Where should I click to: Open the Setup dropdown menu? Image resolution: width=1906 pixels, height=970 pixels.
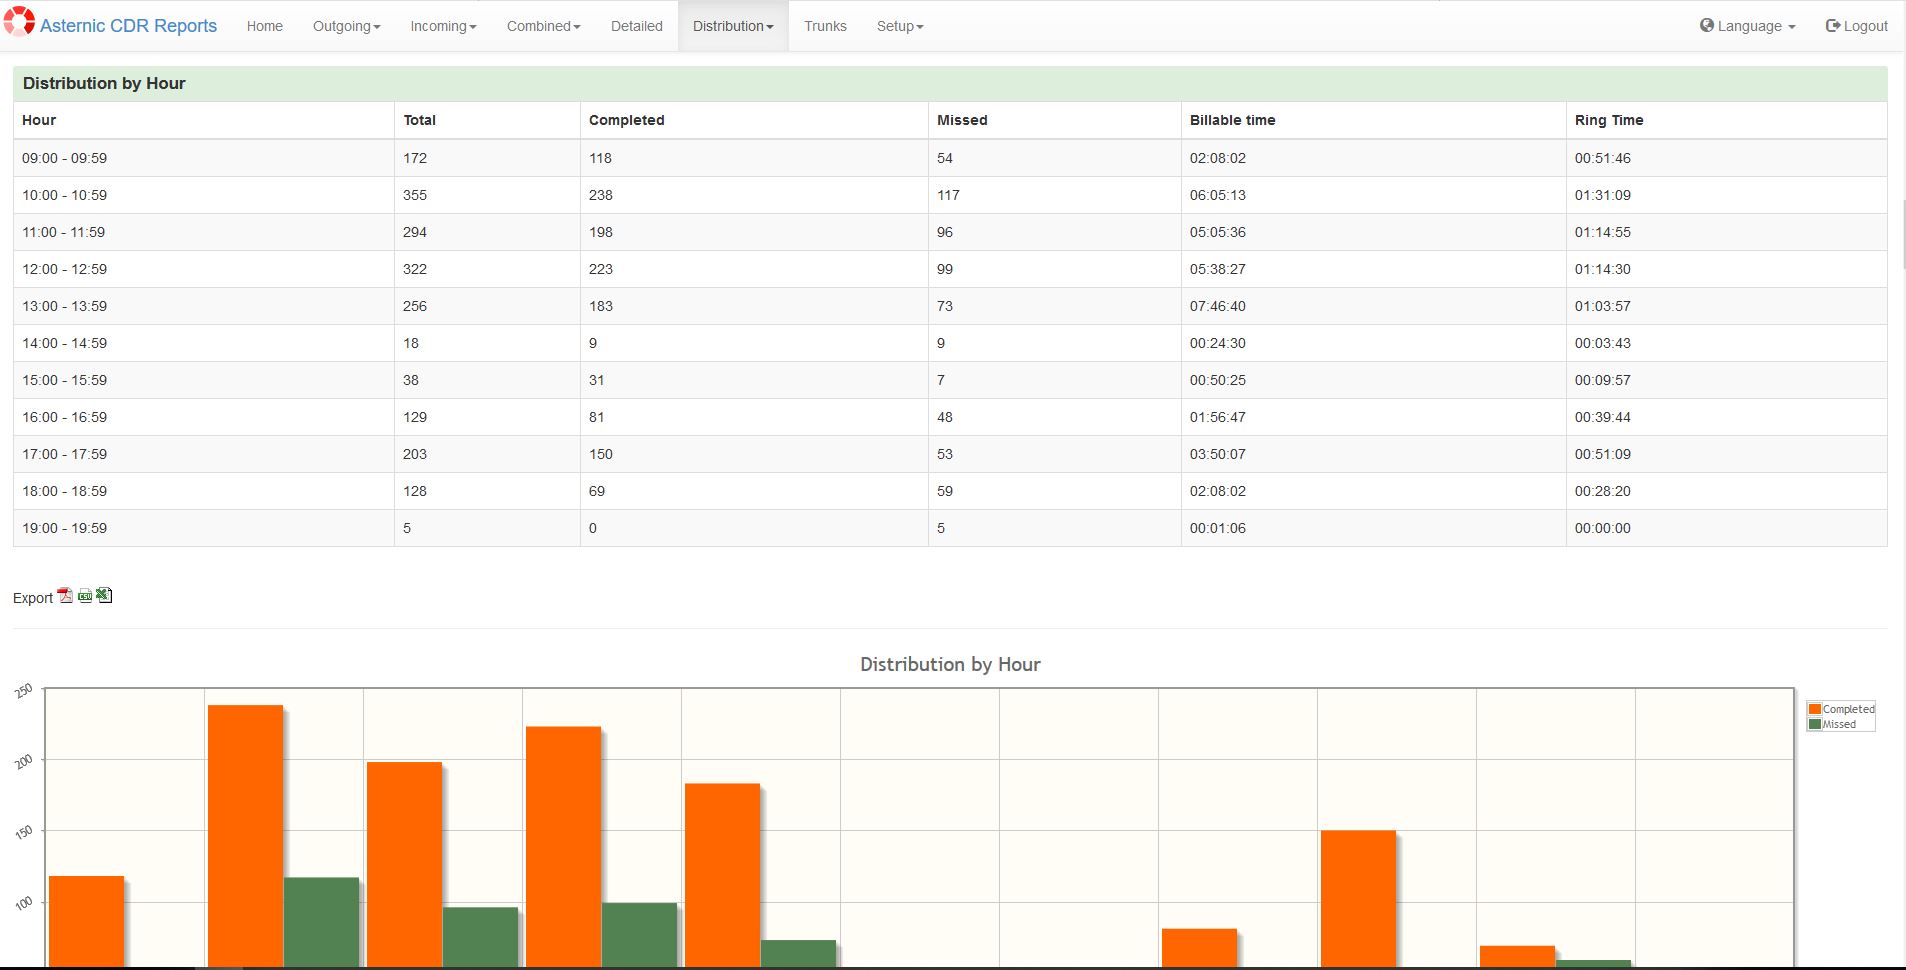[900, 26]
